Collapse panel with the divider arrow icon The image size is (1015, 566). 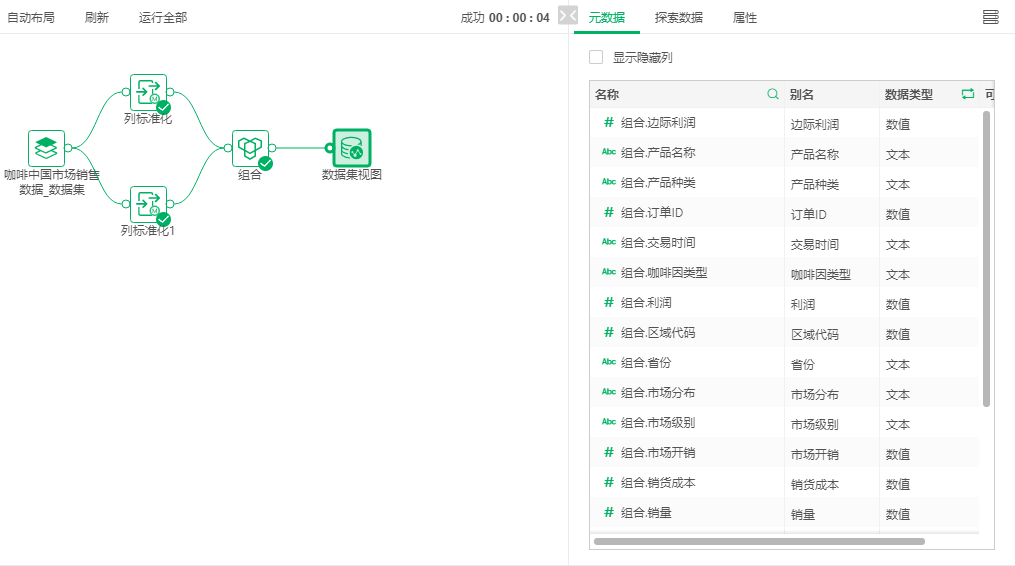tap(567, 16)
